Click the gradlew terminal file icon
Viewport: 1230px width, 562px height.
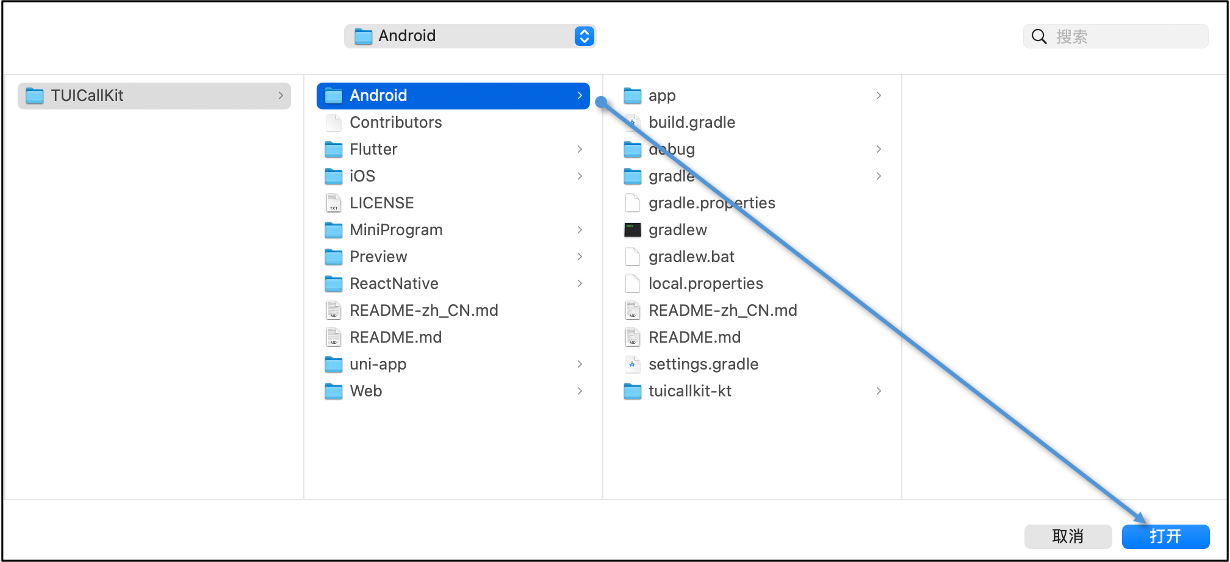[x=632, y=230]
